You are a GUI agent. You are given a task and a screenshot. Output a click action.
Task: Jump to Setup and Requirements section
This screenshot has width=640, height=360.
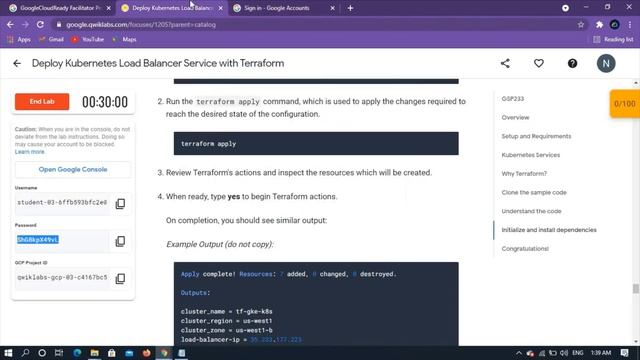point(536,136)
